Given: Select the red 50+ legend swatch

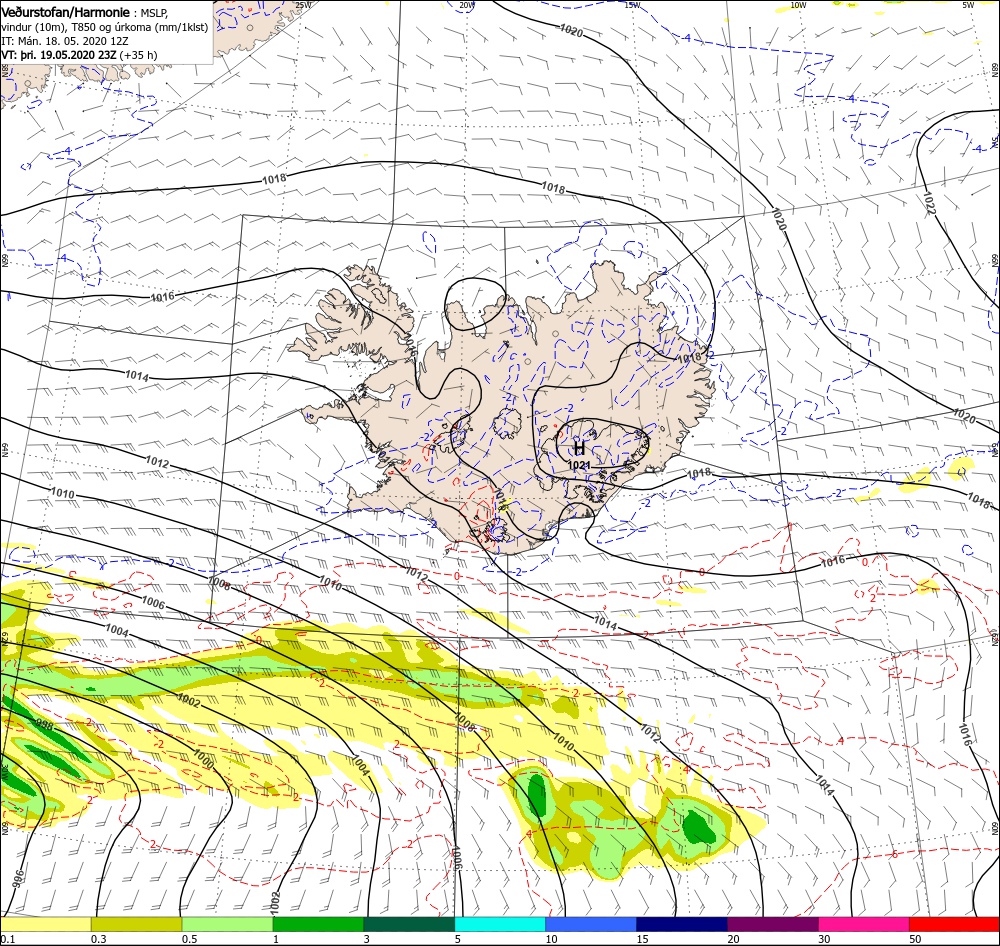Looking at the screenshot, I should [x=954, y=924].
